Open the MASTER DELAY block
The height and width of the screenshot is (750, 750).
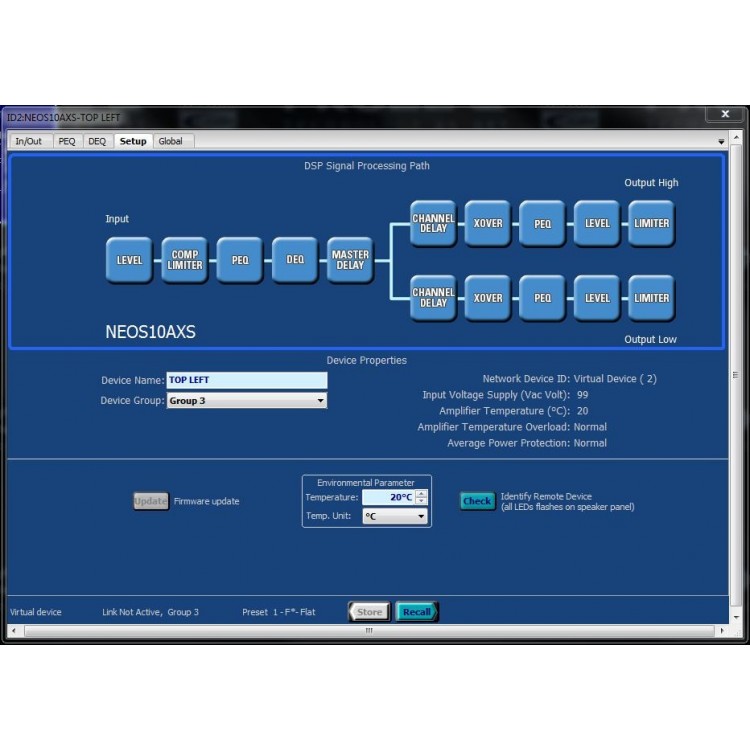(350, 260)
